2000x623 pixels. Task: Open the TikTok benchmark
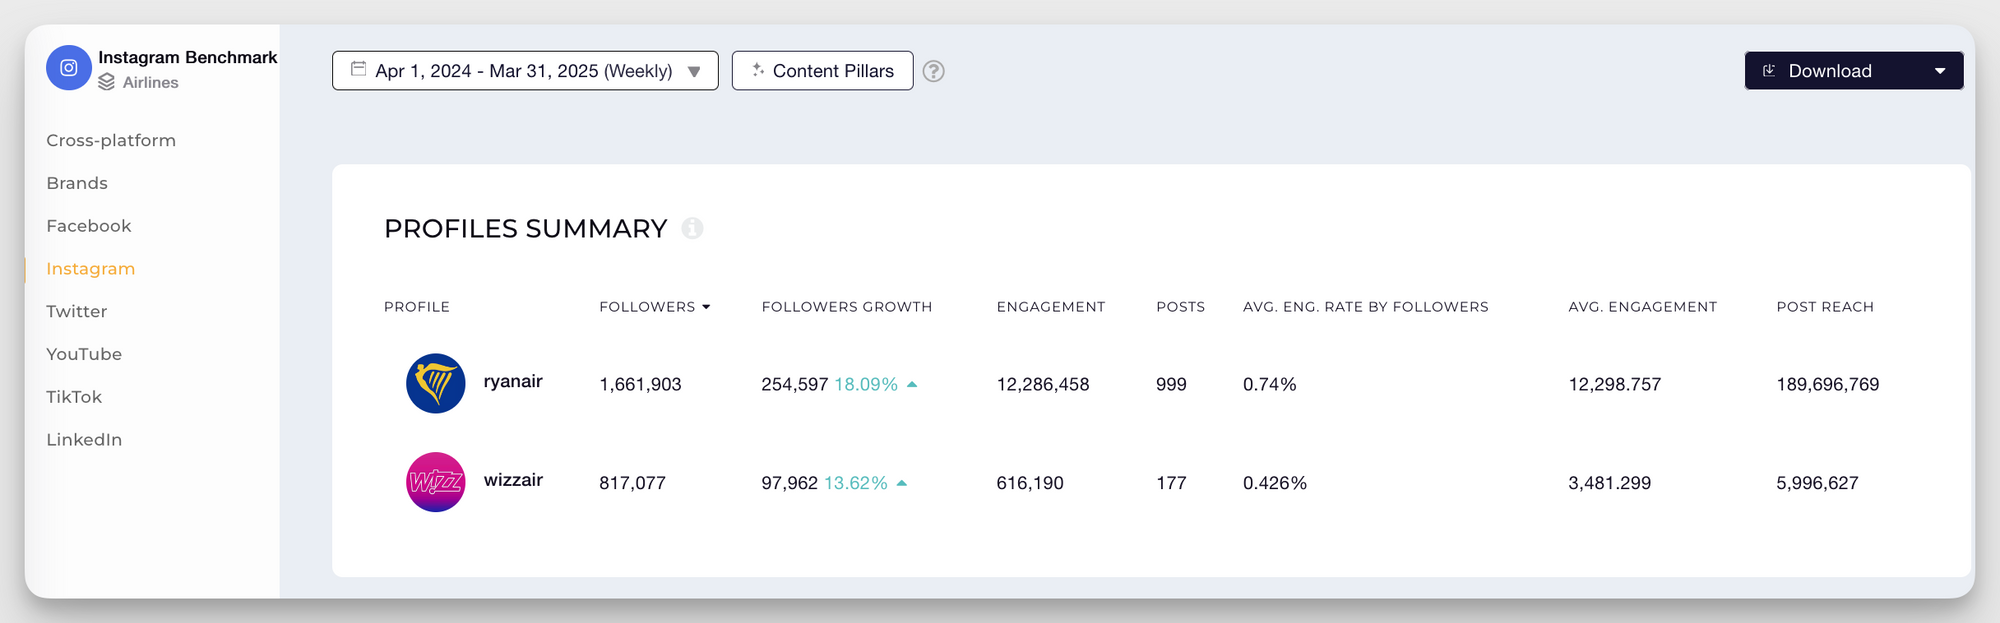click(x=74, y=397)
